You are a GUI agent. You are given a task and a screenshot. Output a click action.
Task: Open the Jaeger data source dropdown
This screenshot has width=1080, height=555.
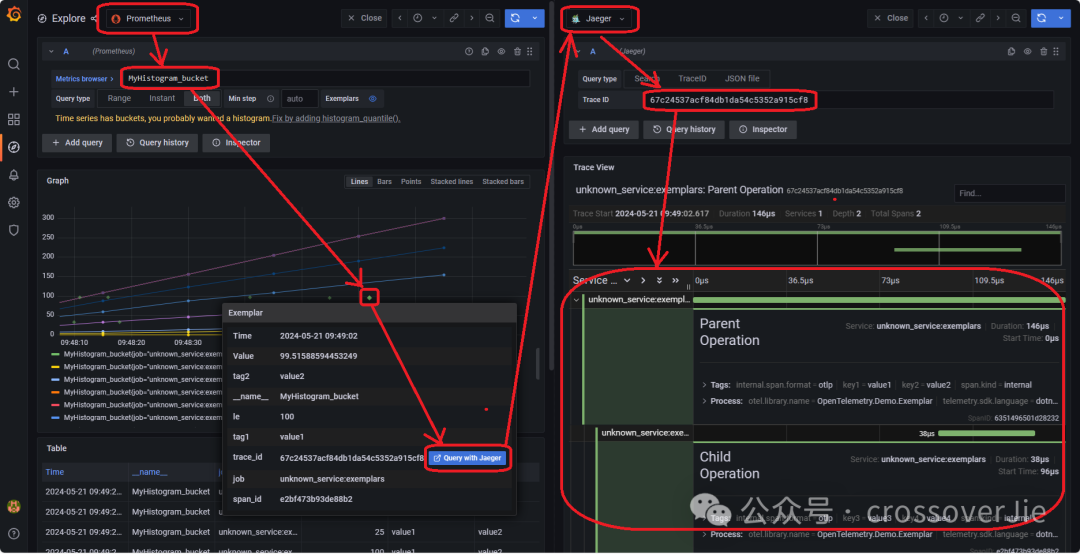point(599,19)
